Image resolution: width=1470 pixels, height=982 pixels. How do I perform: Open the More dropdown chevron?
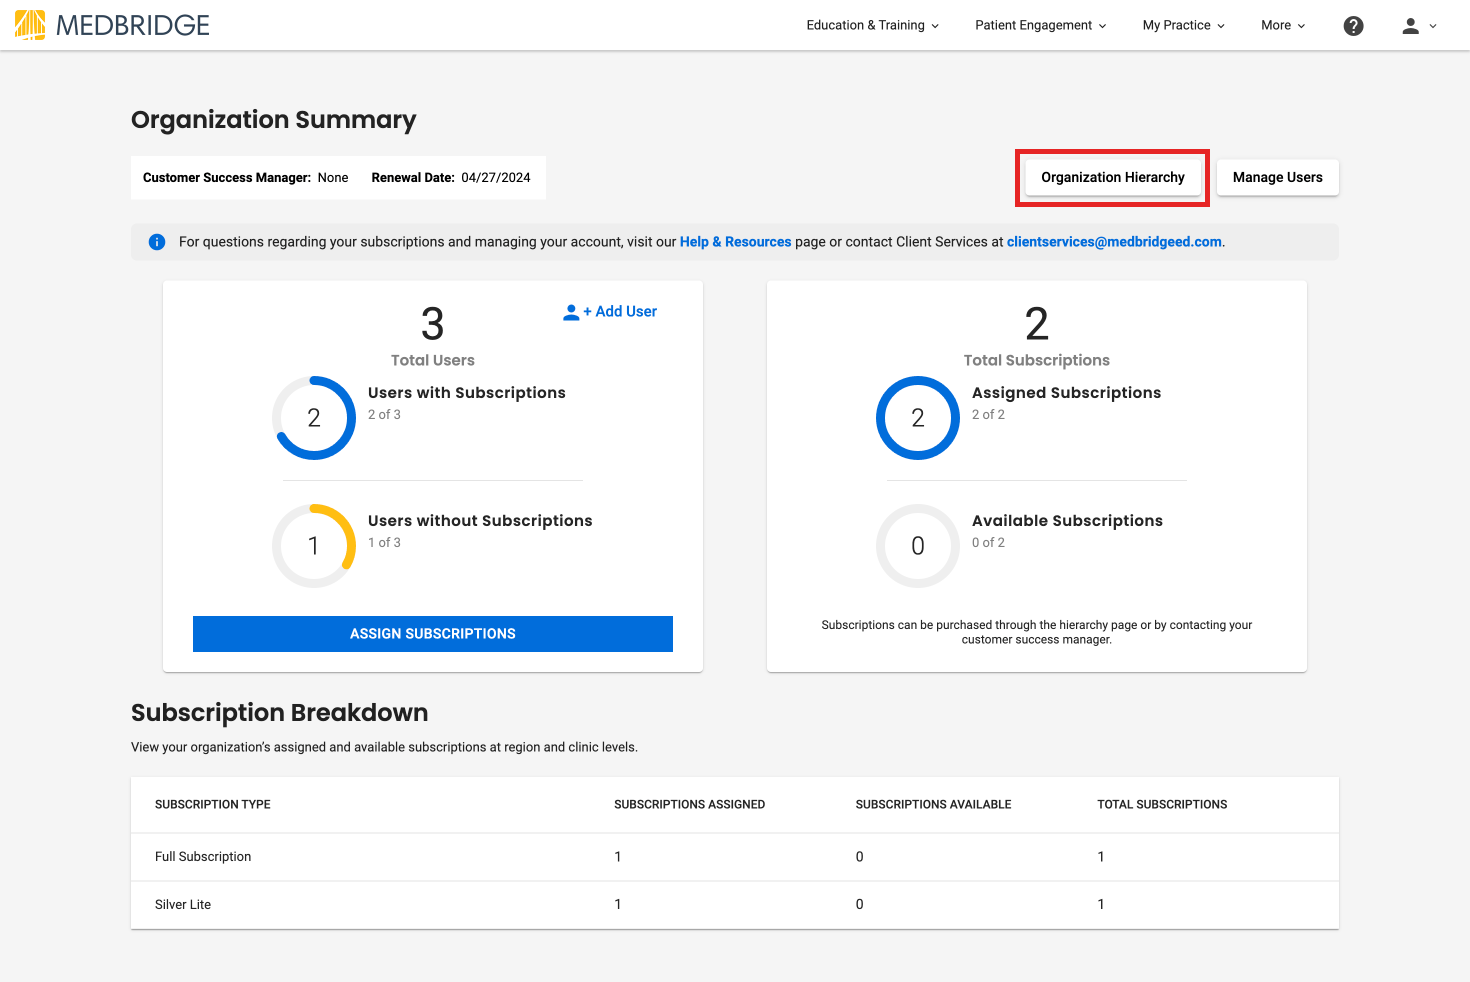(1300, 26)
